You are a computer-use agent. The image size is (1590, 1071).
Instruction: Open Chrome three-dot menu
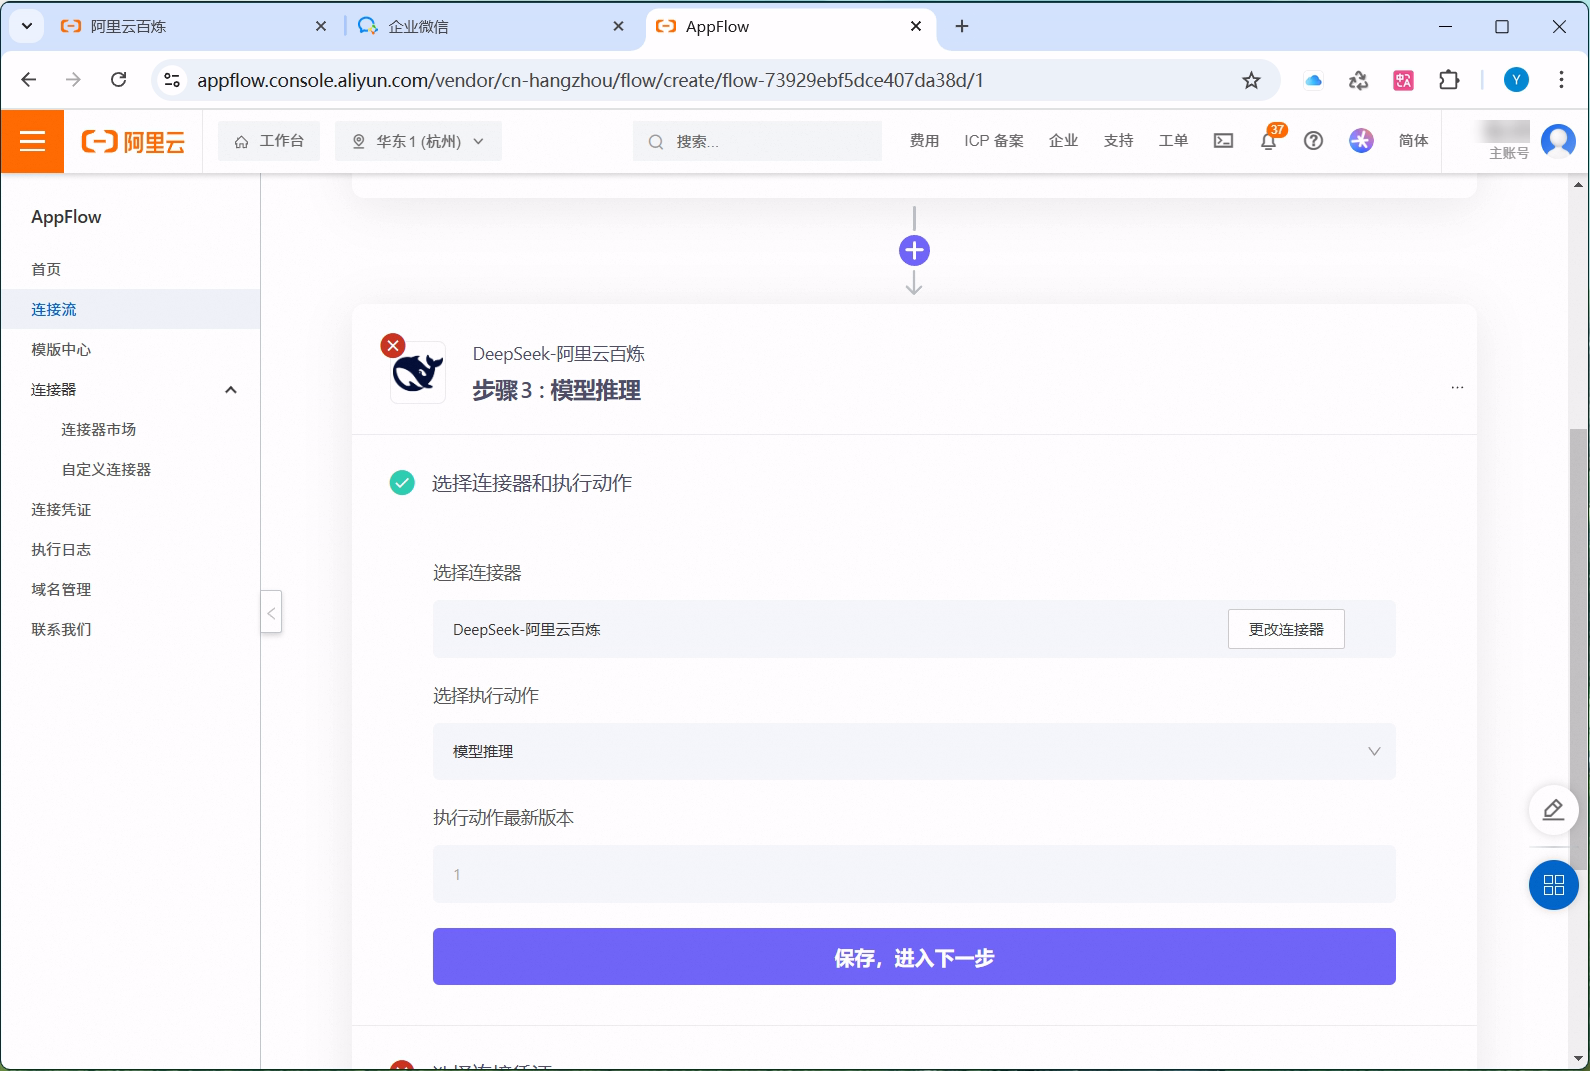(x=1561, y=80)
